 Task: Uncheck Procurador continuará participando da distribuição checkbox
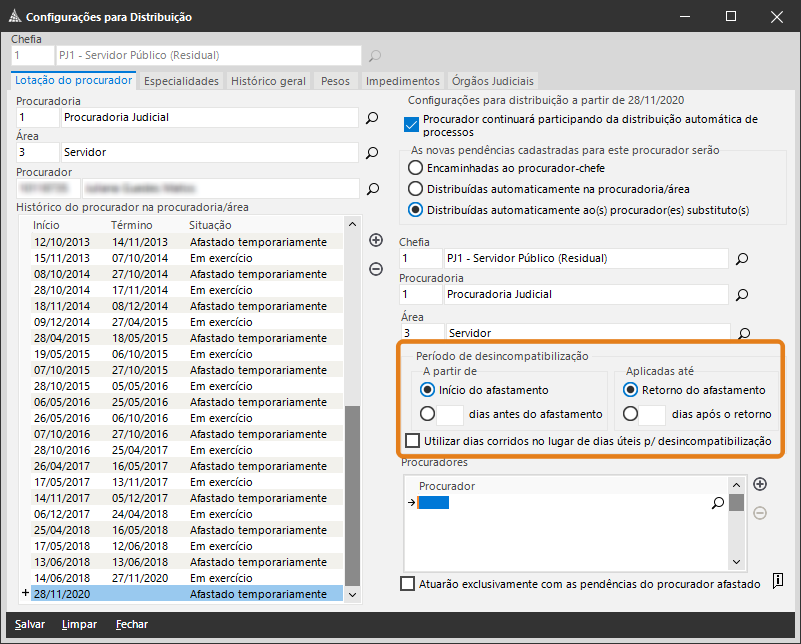click(411, 125)
